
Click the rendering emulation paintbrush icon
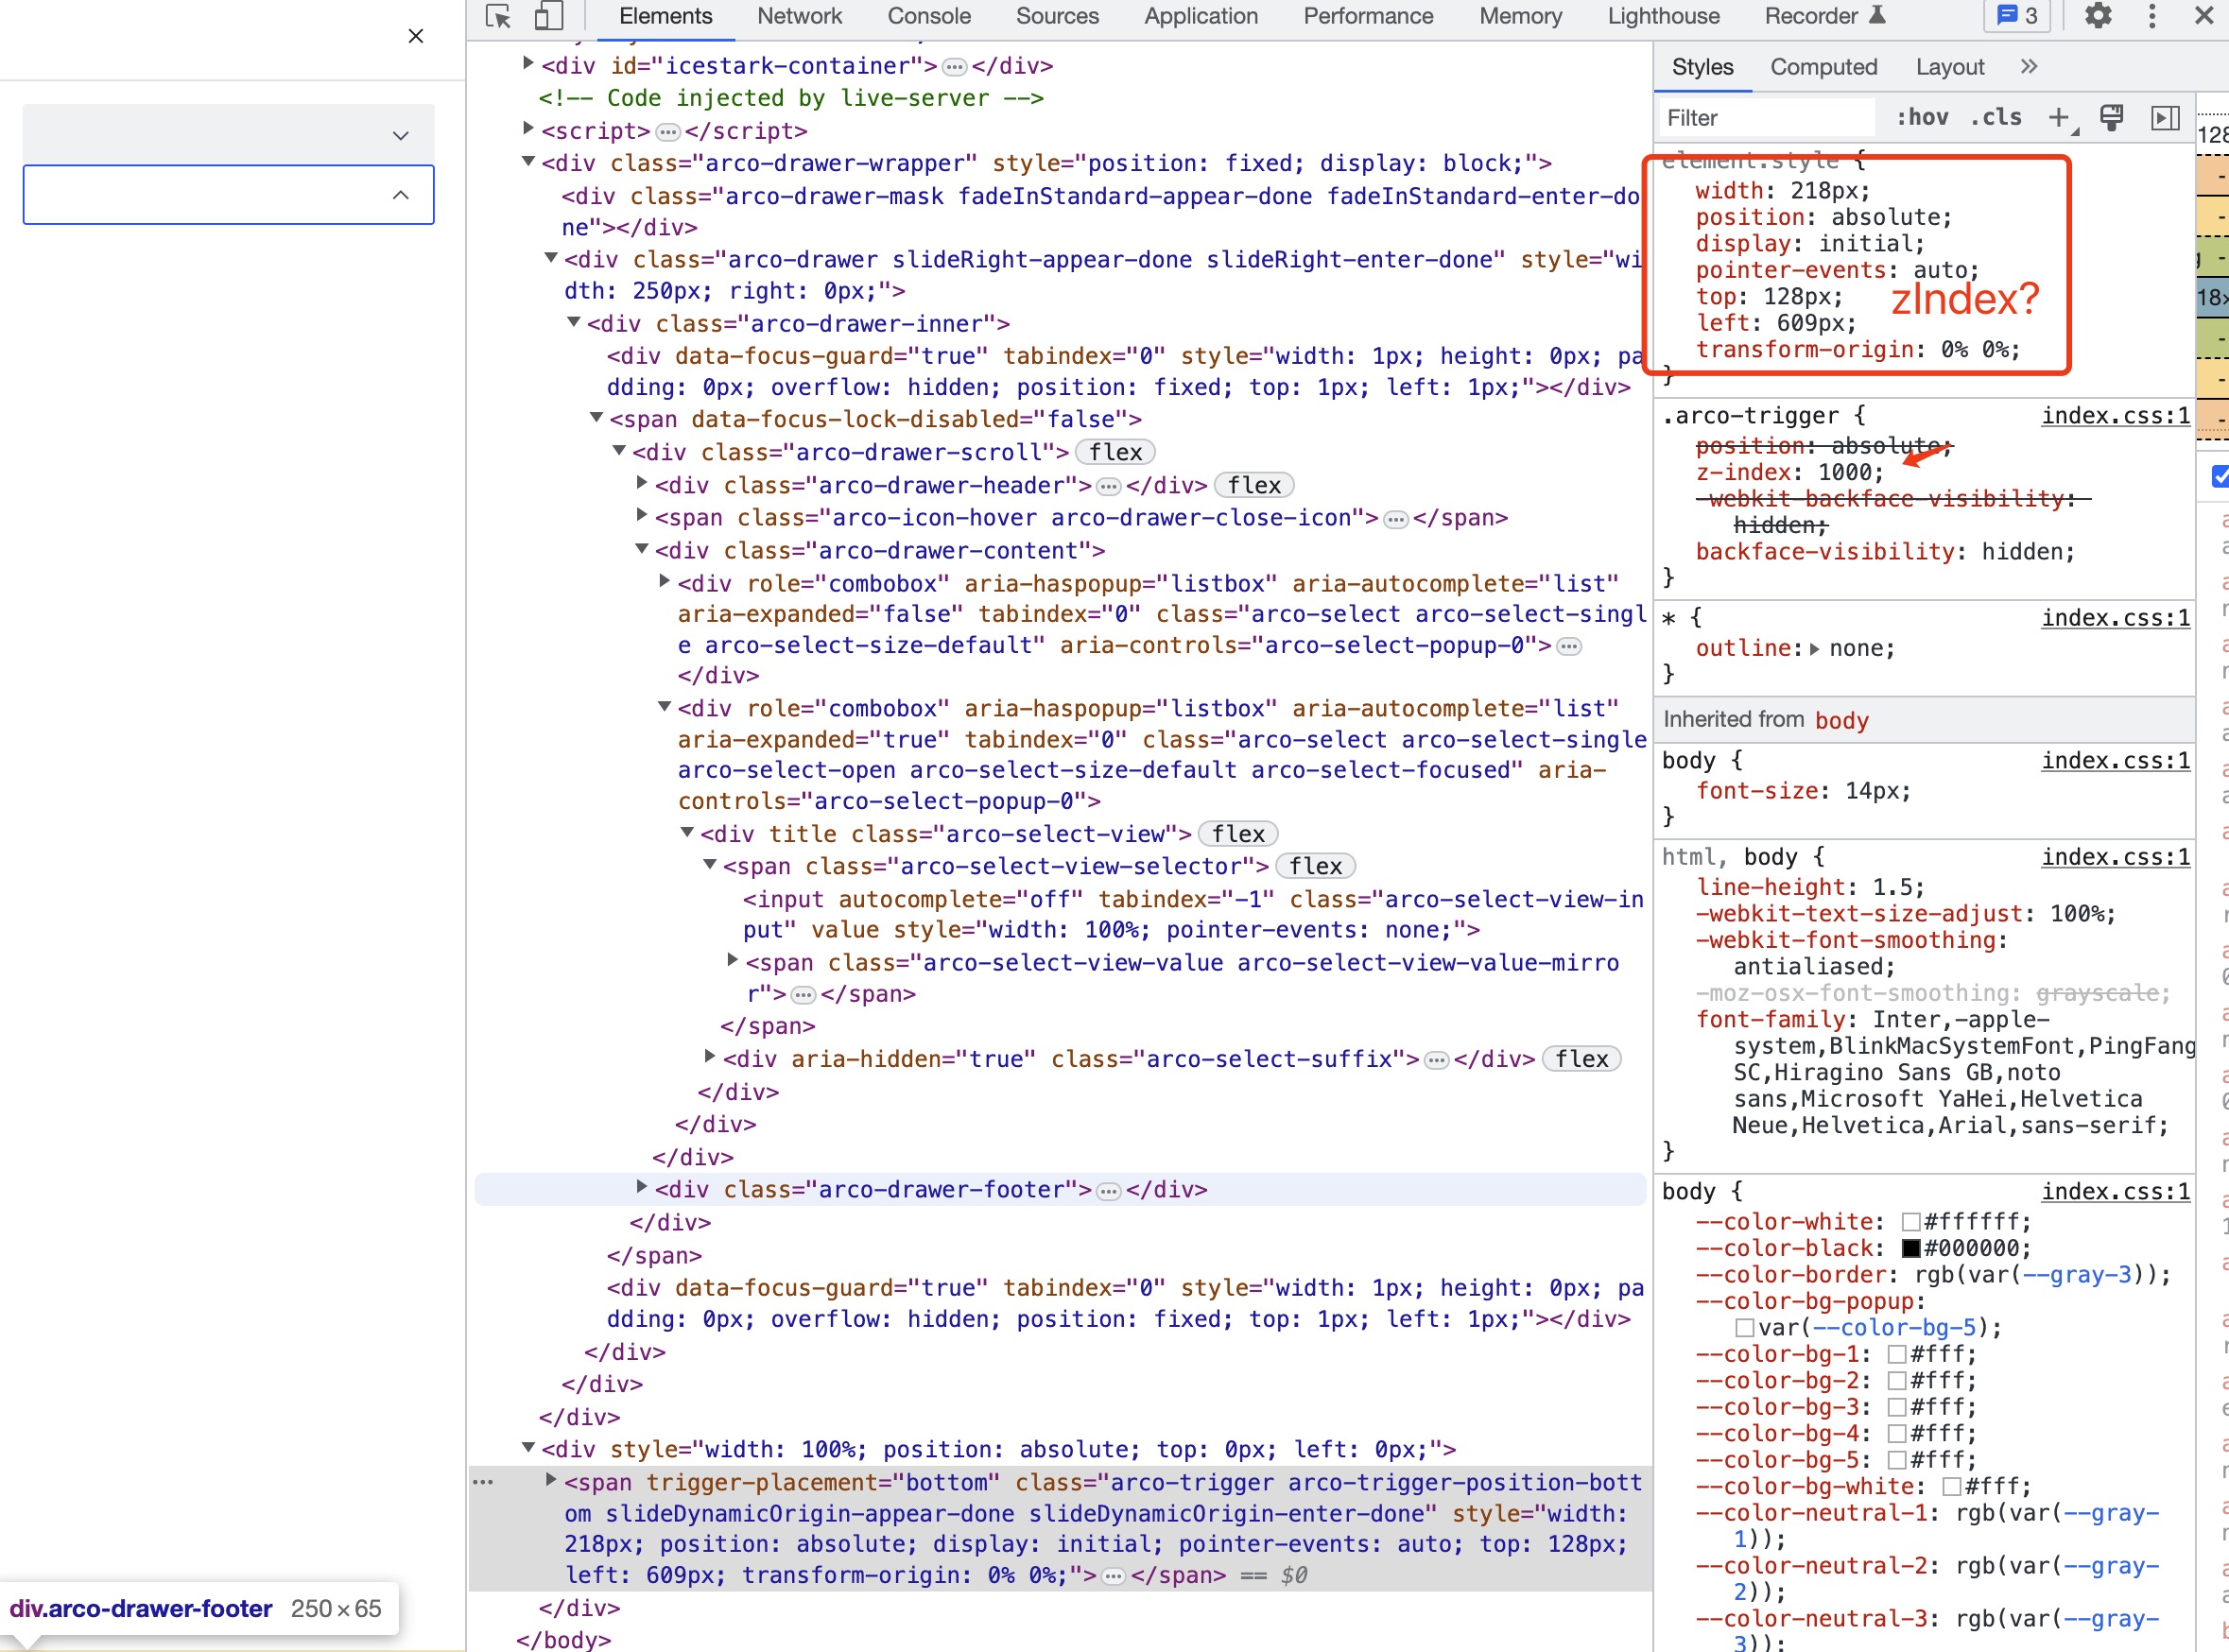click(x=2112, y=117)
